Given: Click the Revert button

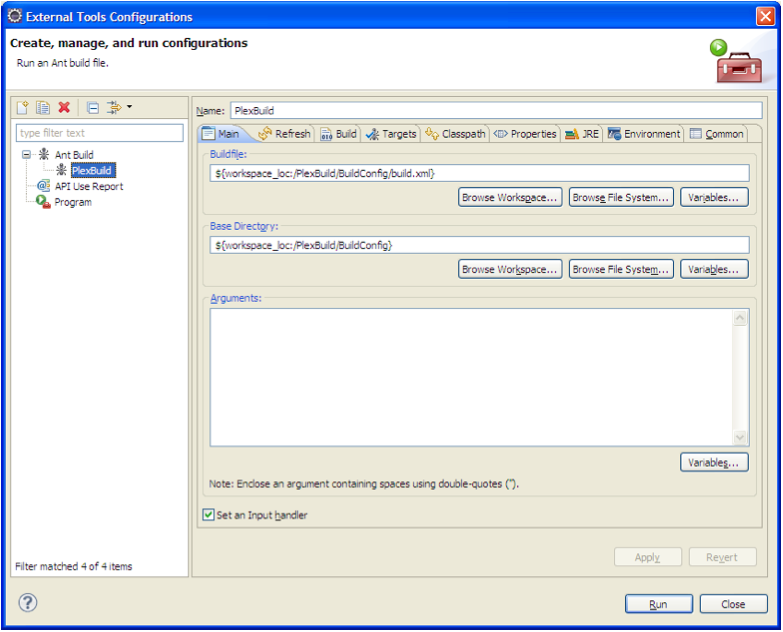Looking at the screenshot, I should coord(722,557).
